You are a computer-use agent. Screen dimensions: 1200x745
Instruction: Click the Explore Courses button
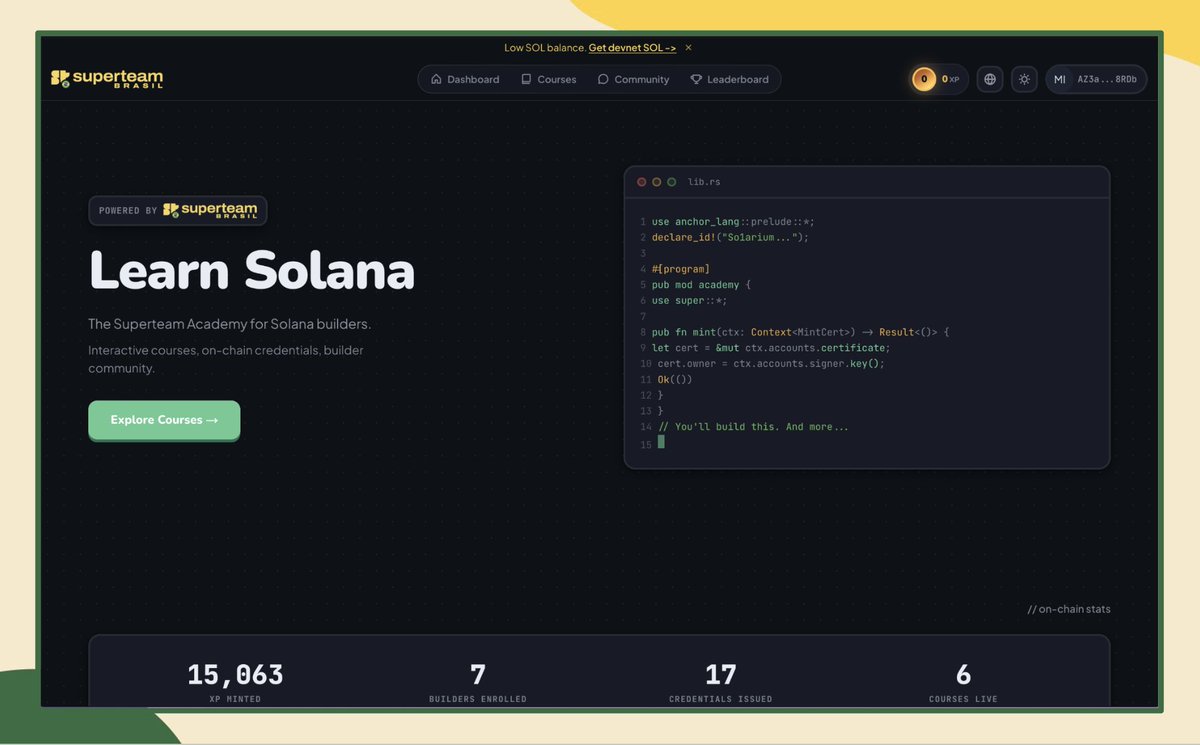164,420
